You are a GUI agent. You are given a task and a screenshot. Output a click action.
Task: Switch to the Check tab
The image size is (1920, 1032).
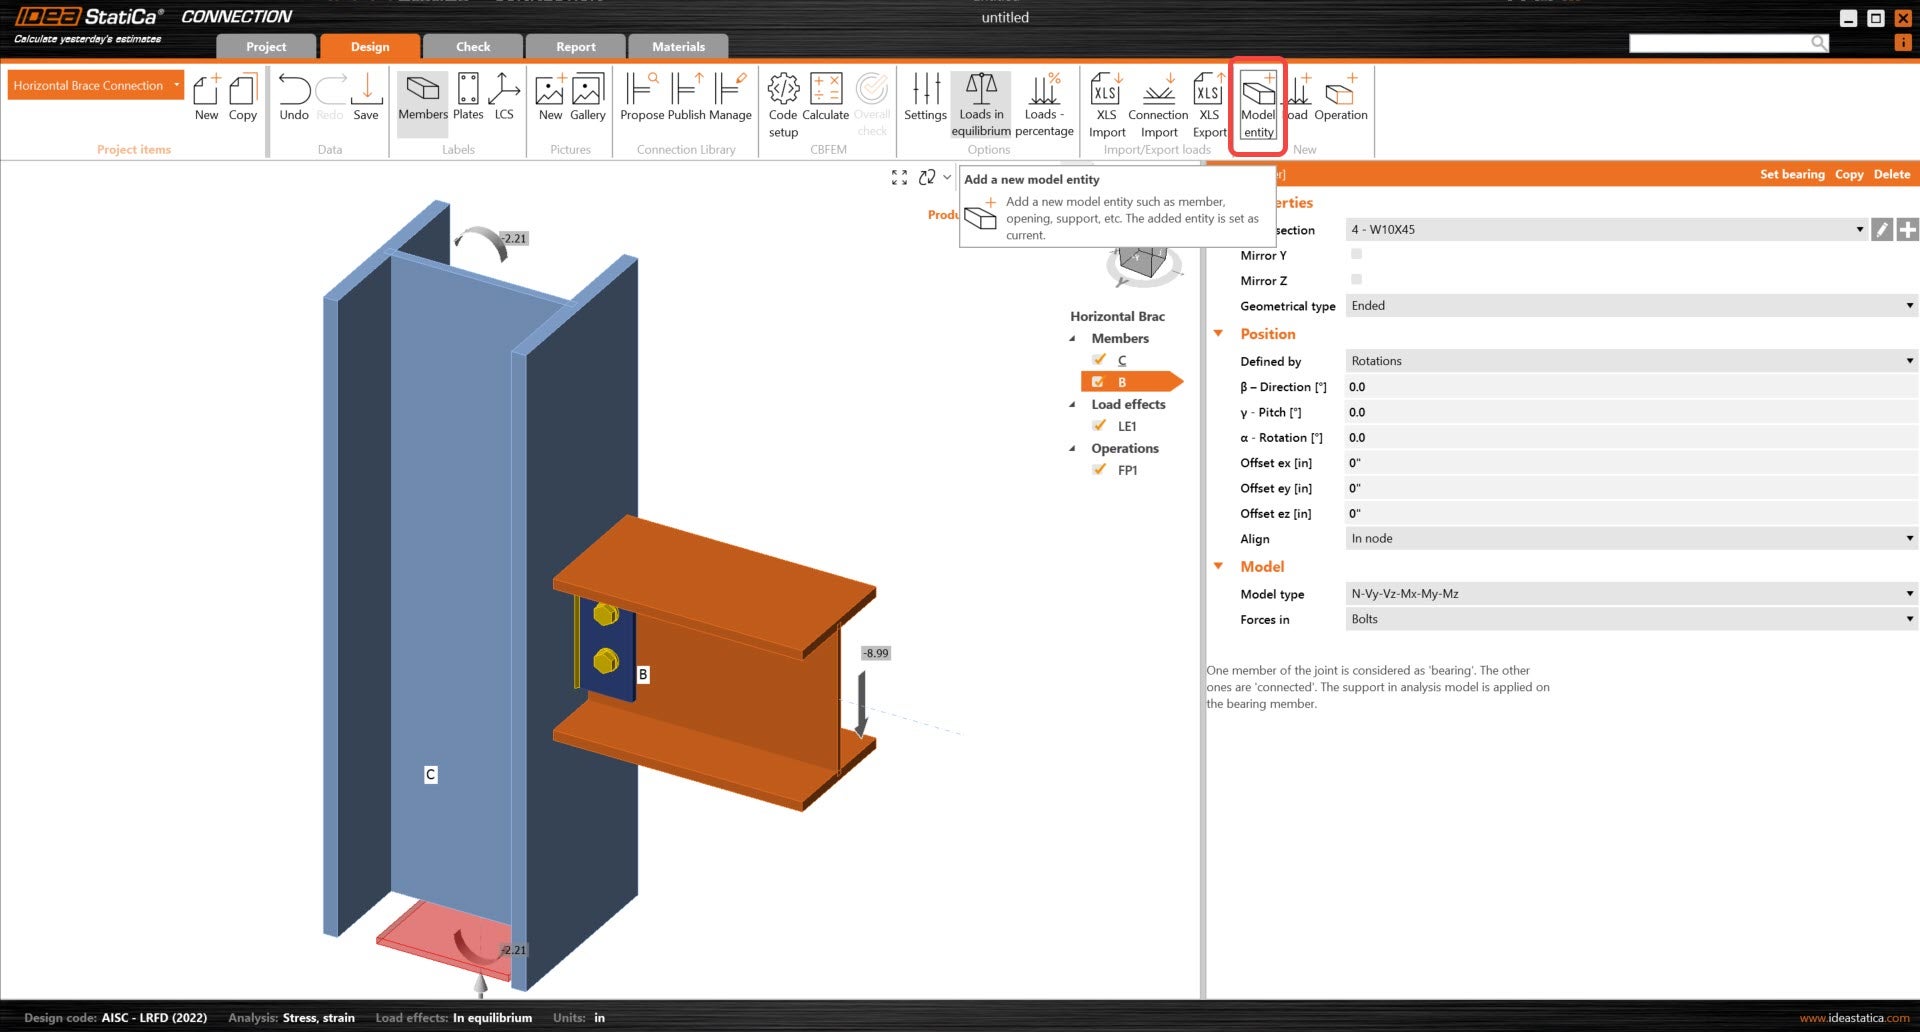473,47
